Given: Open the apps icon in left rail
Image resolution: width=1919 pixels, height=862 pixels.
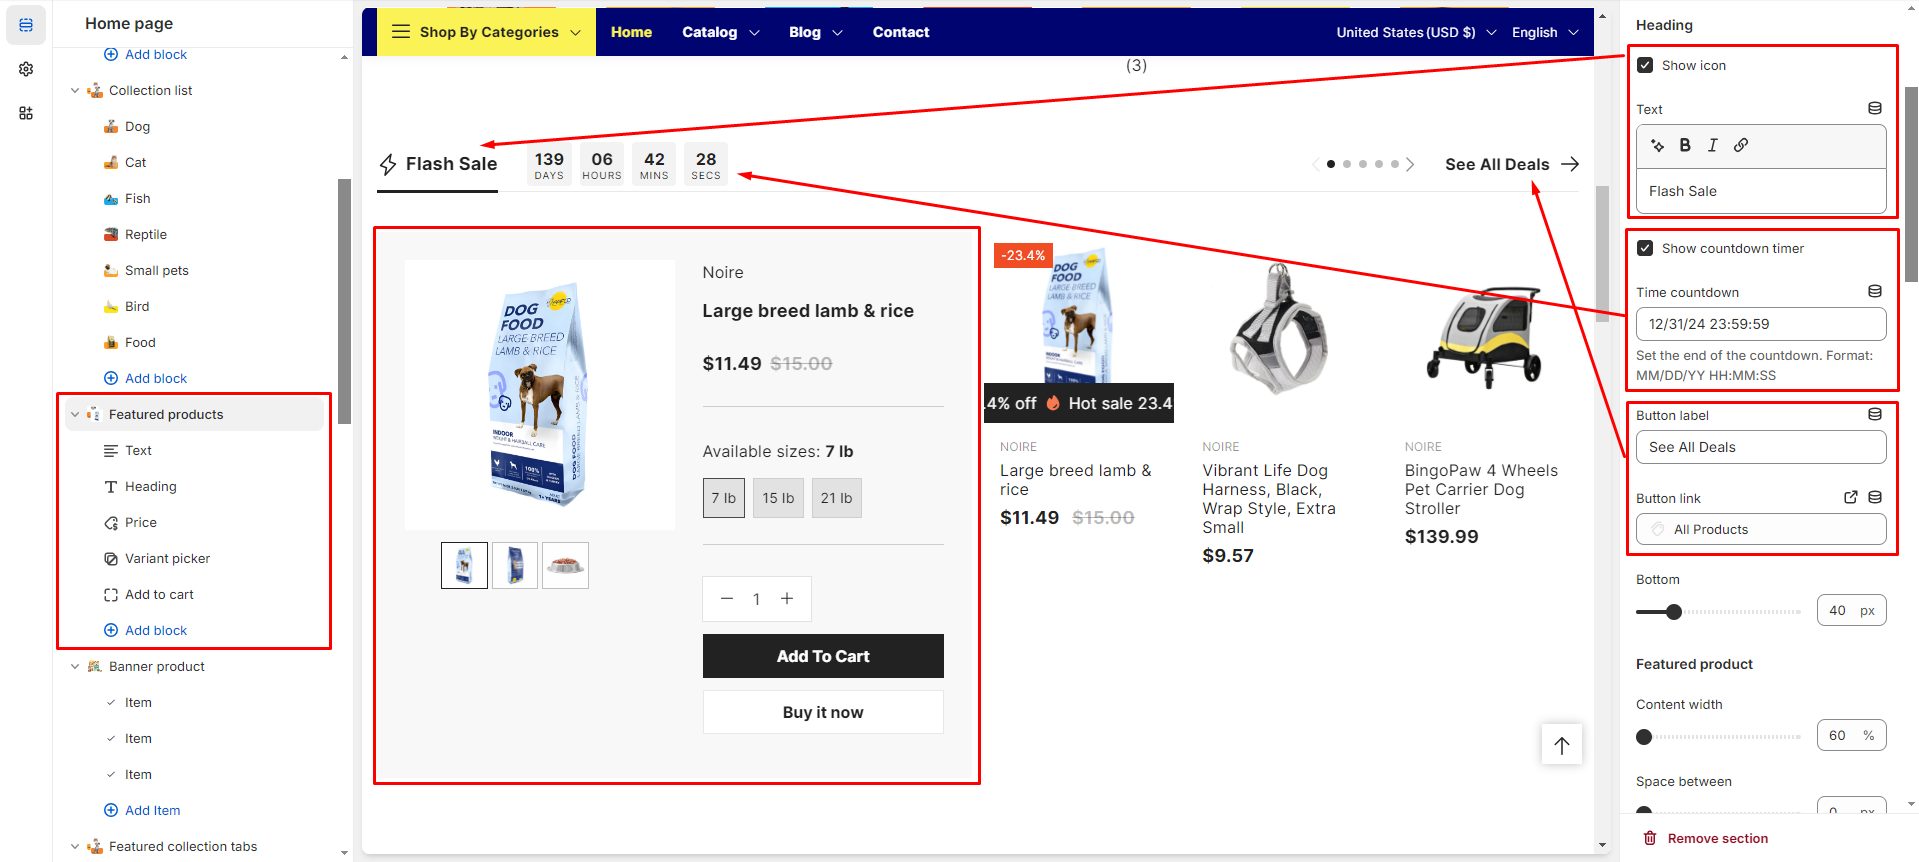Looking at the screenshot, I should coord(26,113).
